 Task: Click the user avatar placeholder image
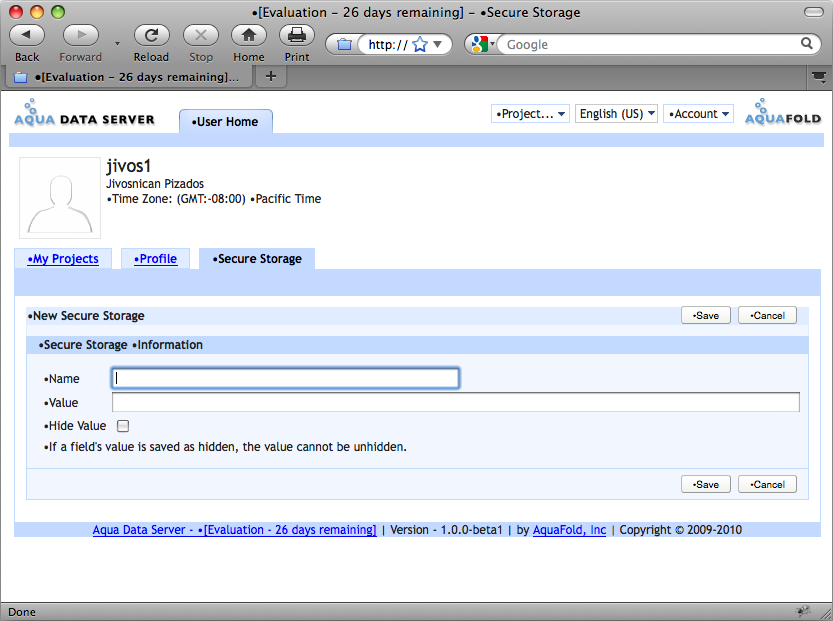[60, 198]
